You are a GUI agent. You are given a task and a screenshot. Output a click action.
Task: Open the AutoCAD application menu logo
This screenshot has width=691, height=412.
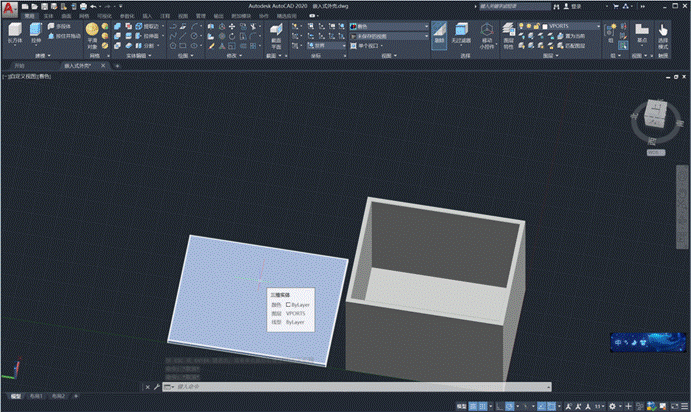[x=9, y=9]
